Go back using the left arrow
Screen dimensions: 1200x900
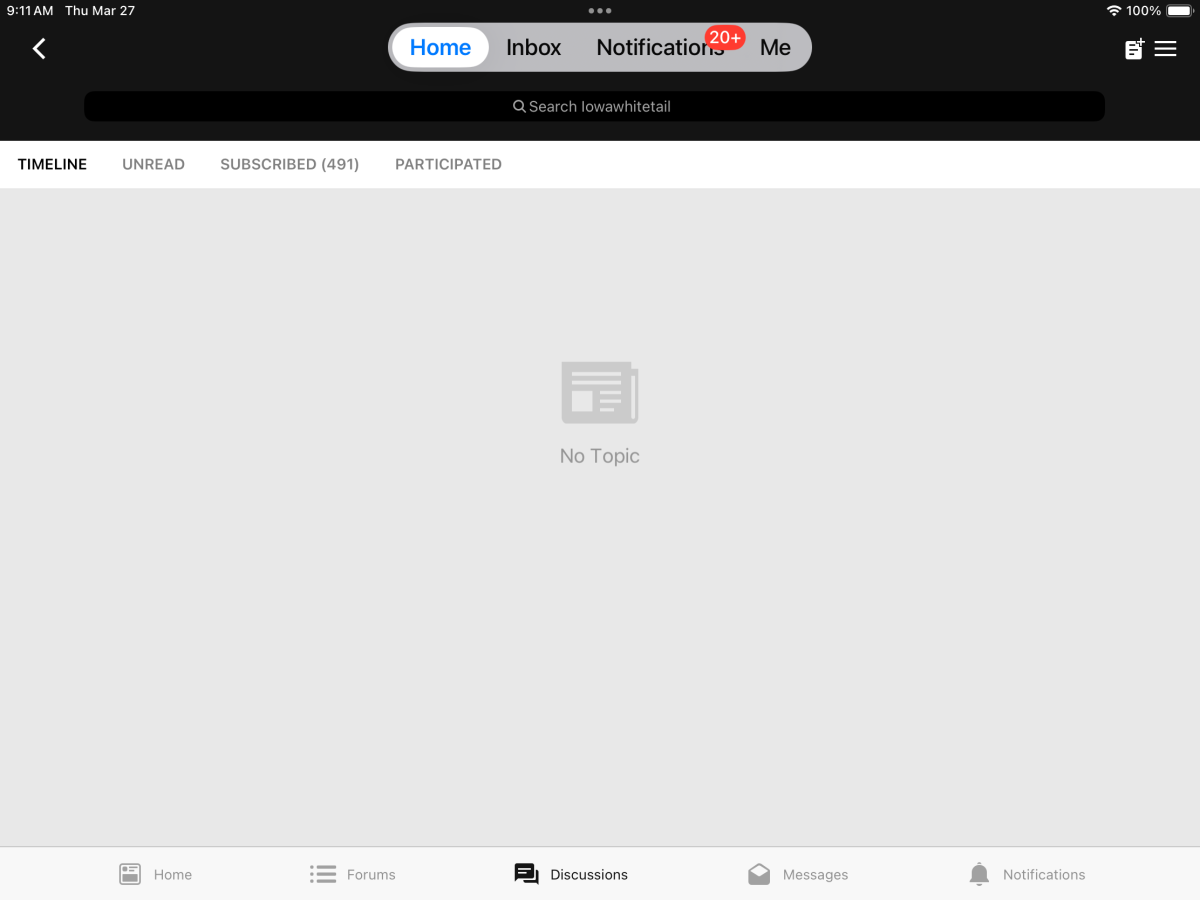pos(39,48)
